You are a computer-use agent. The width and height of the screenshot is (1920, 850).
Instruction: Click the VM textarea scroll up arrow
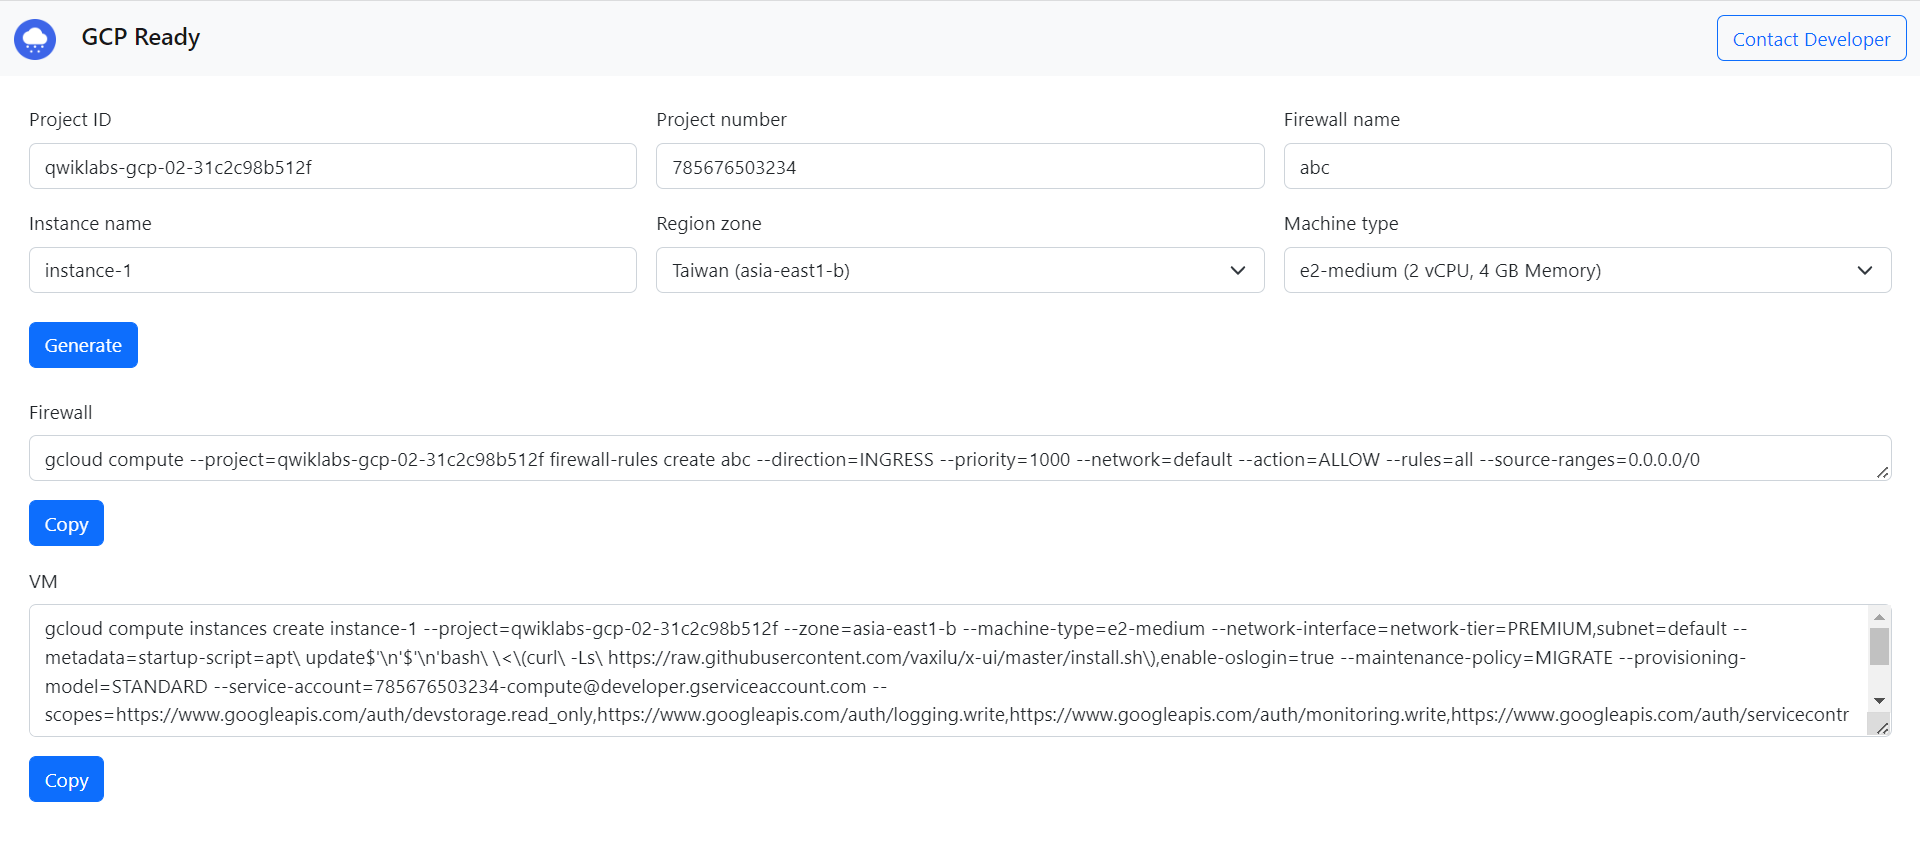point(1879,616)
